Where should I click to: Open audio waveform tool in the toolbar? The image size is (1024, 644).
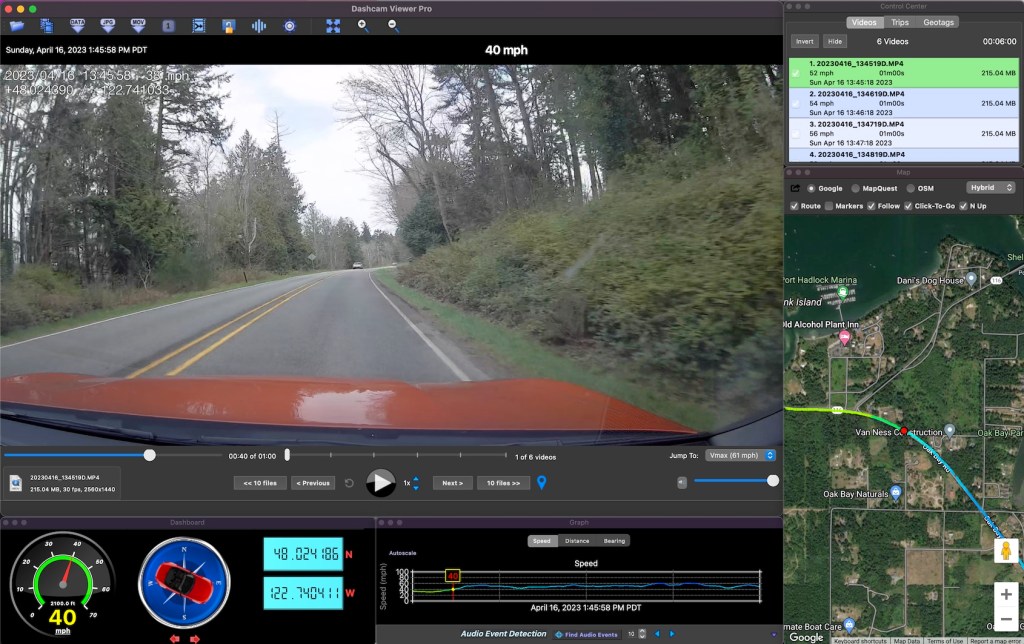[x=260, y=25]
